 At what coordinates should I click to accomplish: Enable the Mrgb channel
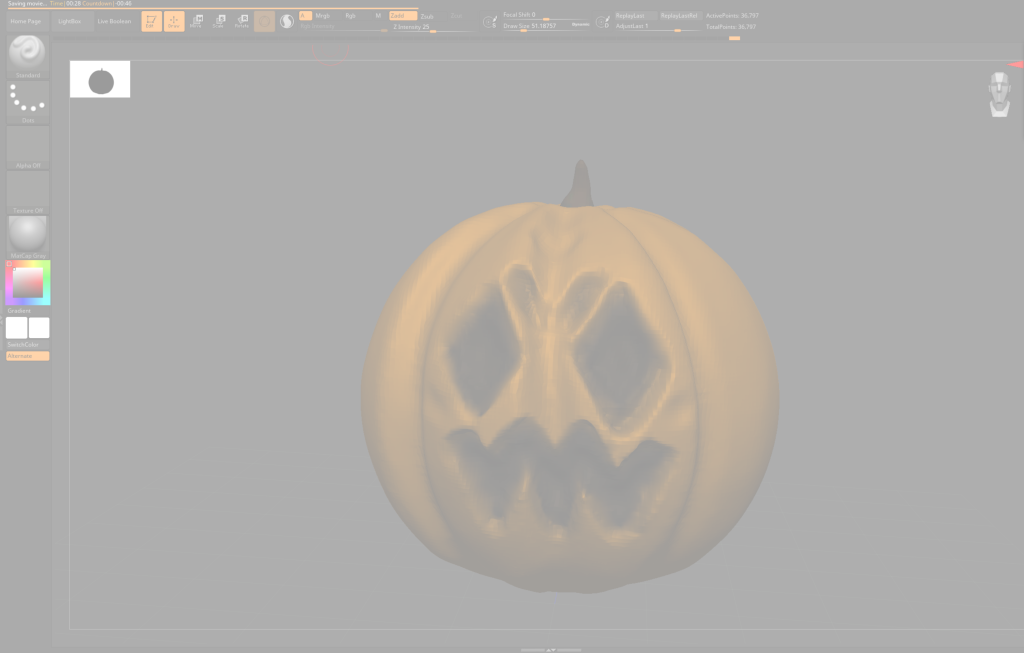(323, 16)
